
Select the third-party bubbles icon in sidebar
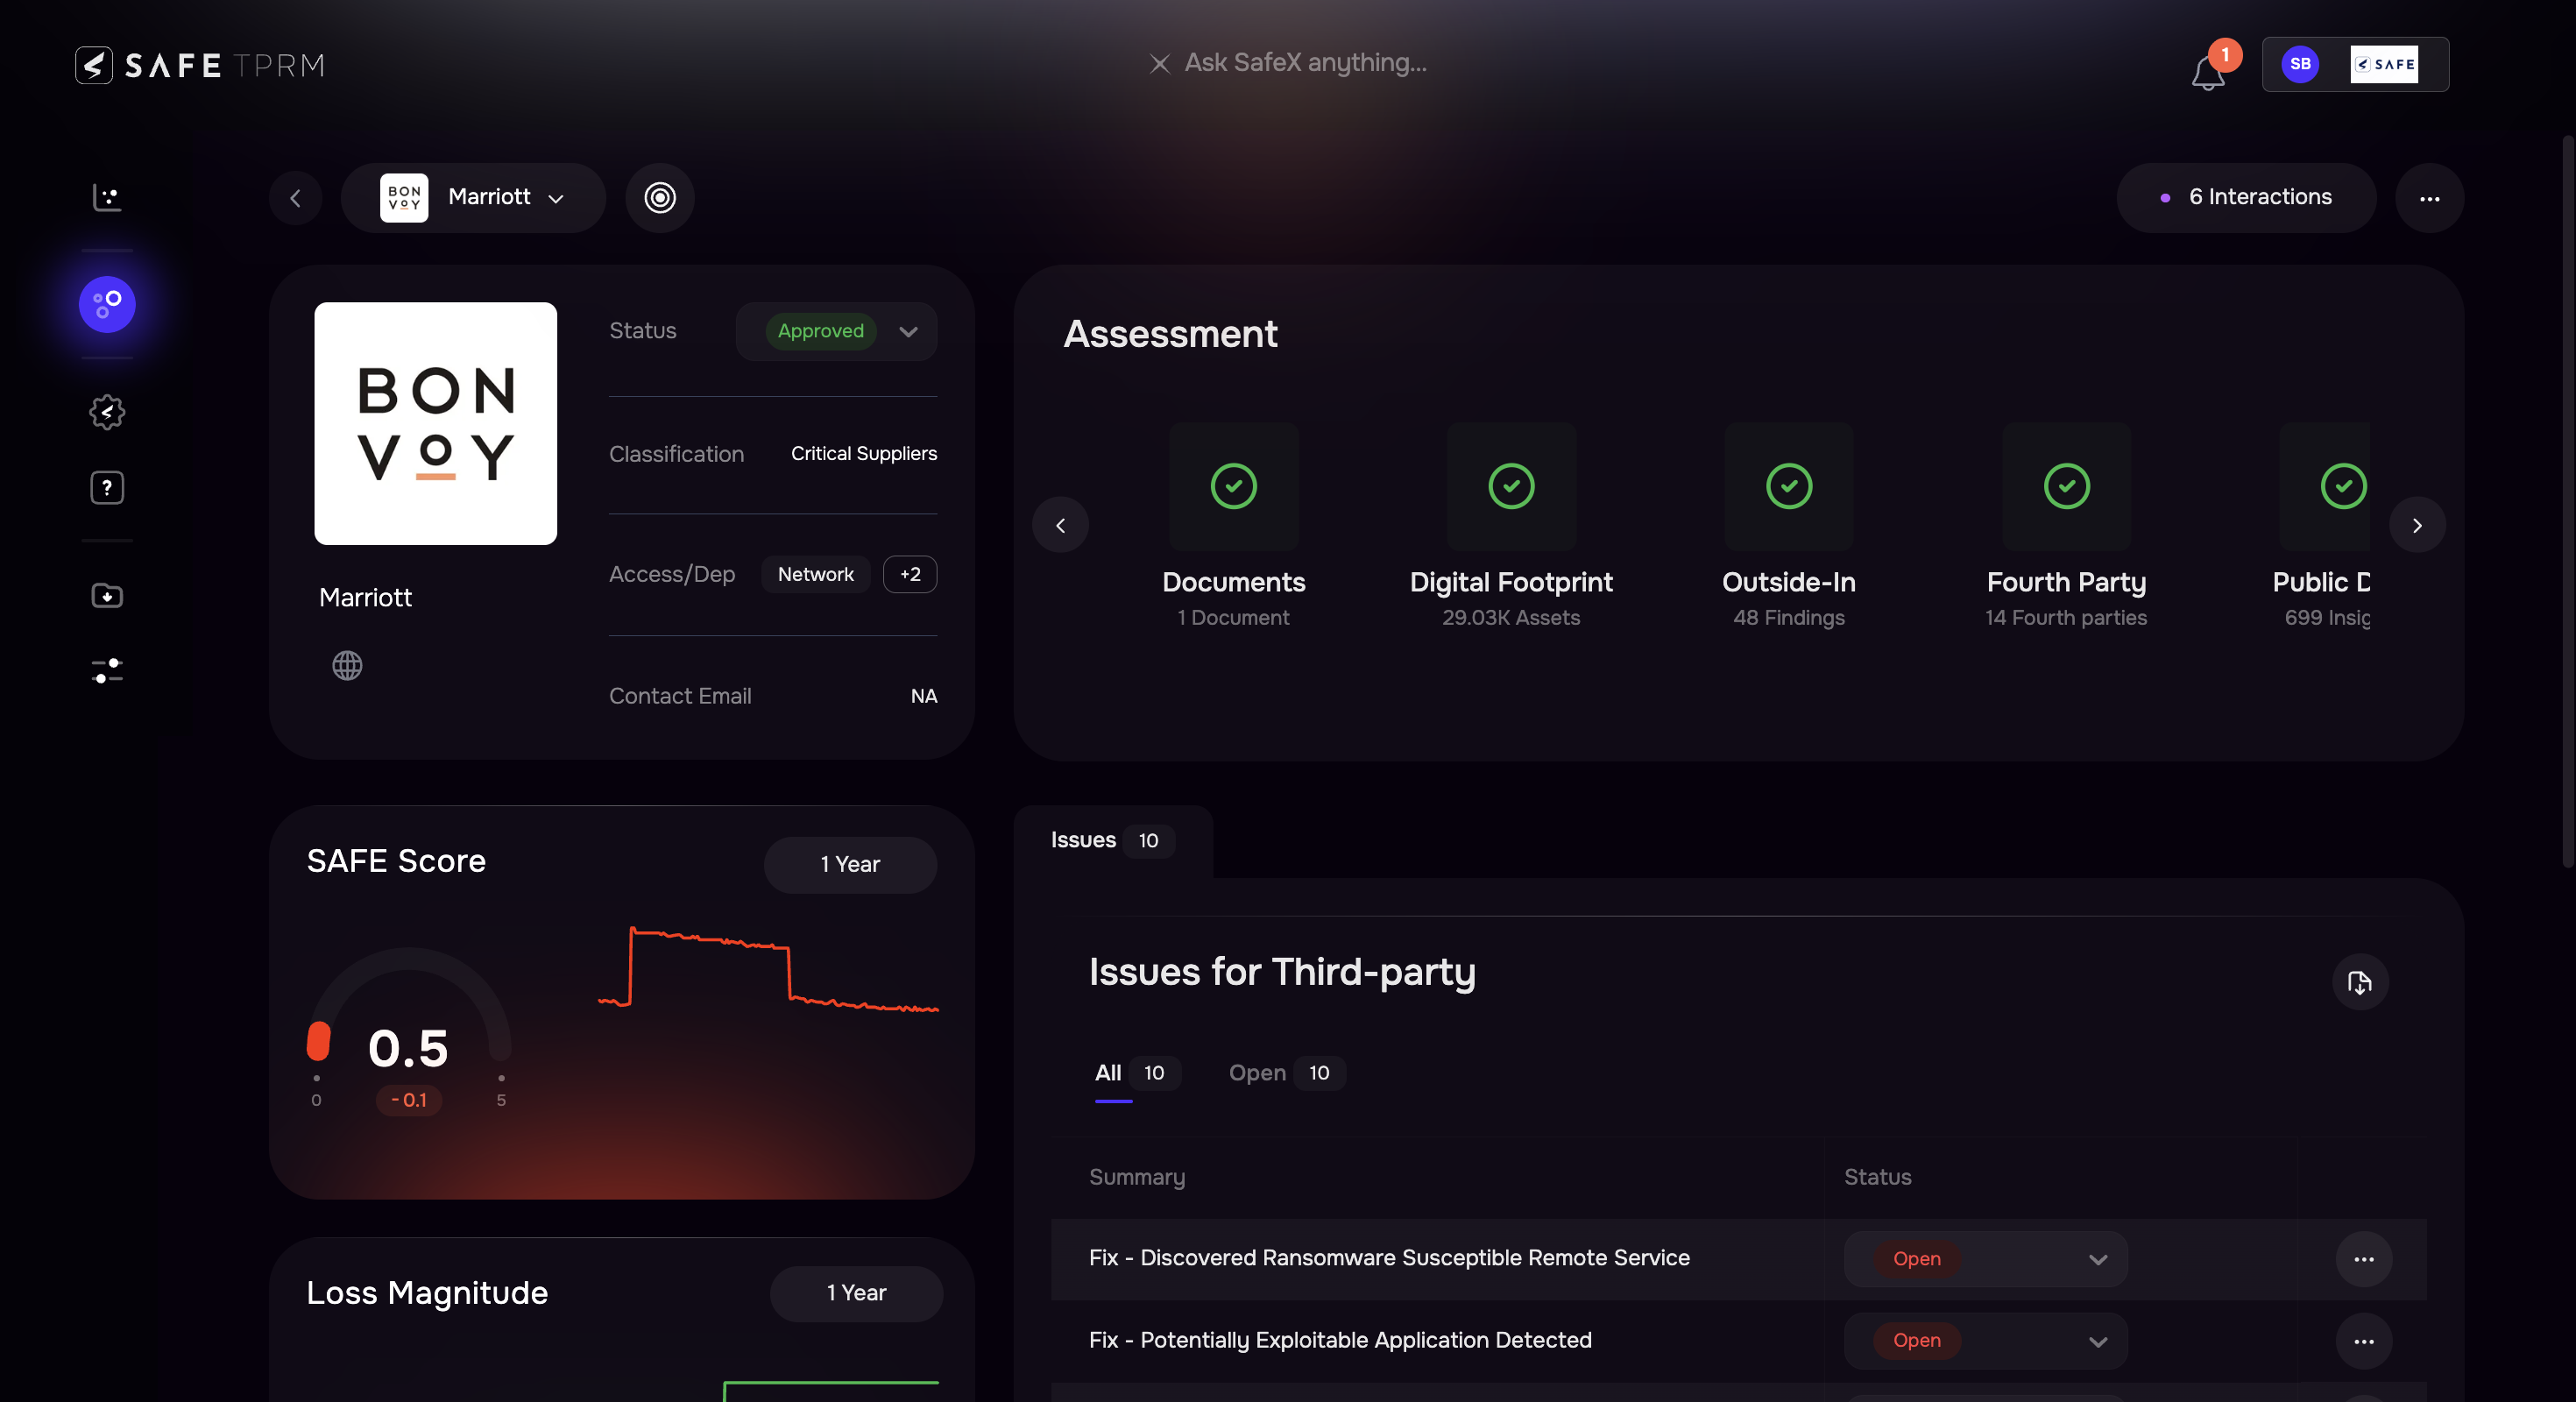(107, 304)
